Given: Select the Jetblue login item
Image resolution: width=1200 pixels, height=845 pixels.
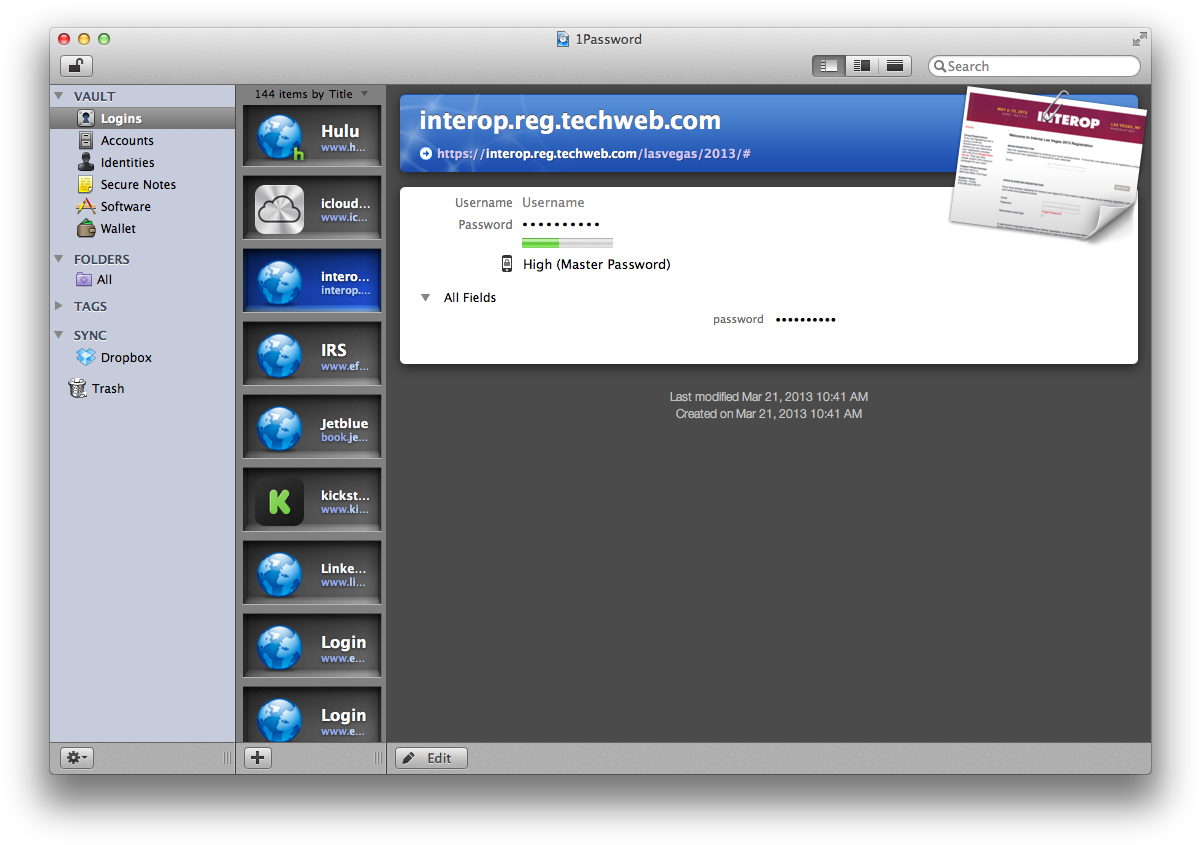Looking at the screenshot, I should [x=312, y=427].
